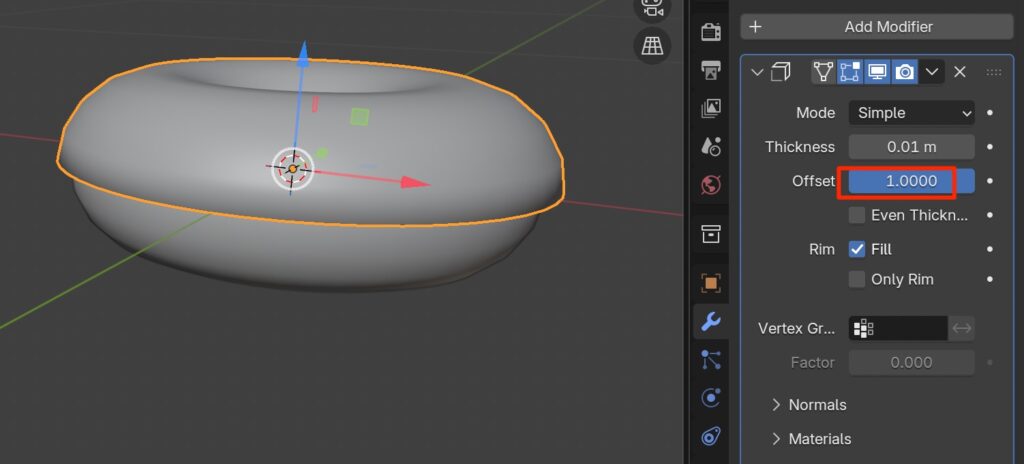Viewport: 1024px width, 464px height.
Task: Open the Output properties tab
Action: (x=711, y=70)
